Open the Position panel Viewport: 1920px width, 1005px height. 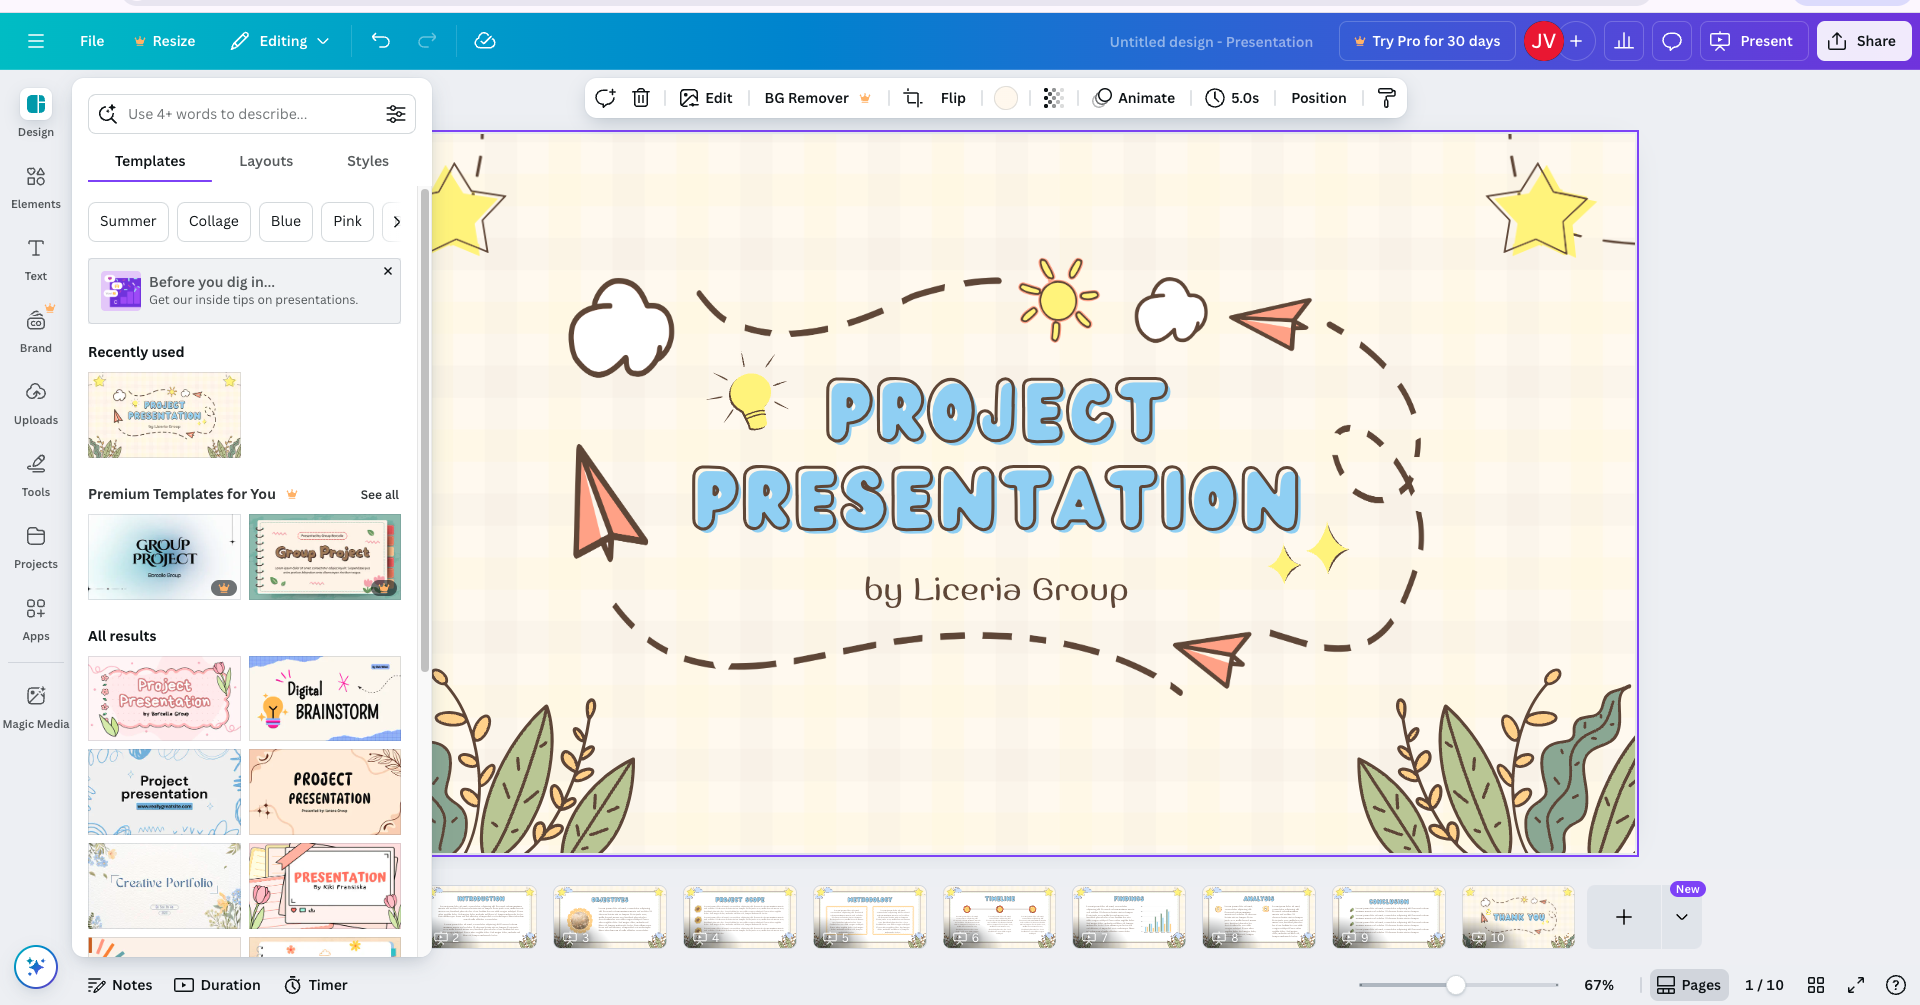point(1318,98)
